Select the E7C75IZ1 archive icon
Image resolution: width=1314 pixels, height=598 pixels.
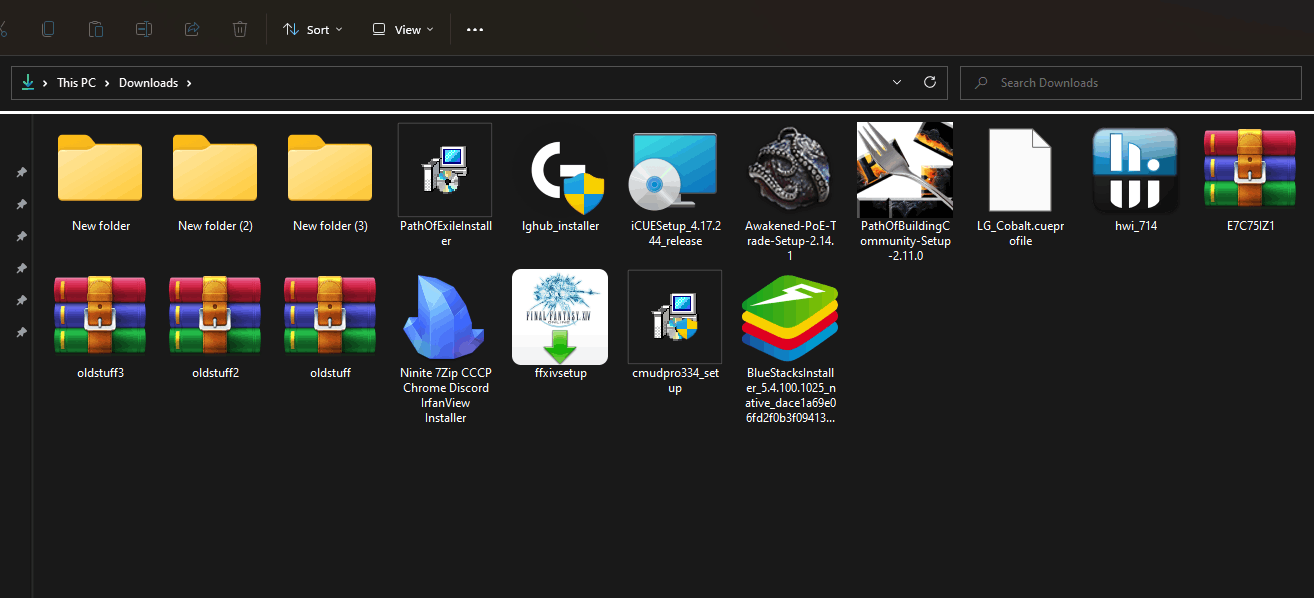[1250, 170]
